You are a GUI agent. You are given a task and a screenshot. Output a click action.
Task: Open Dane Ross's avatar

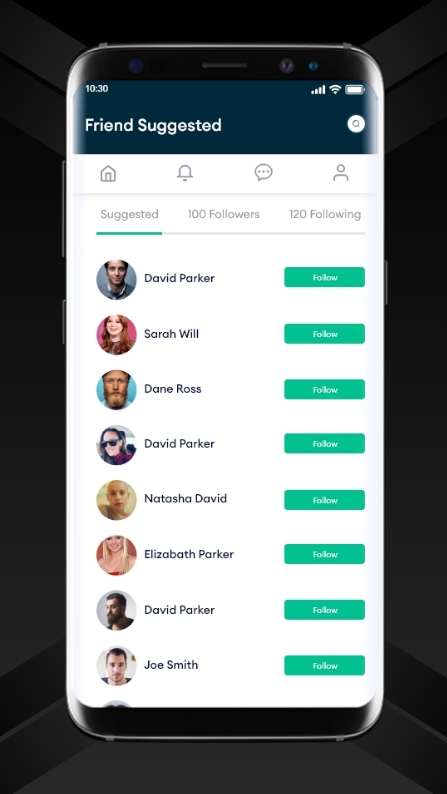(x=116, y=389)
